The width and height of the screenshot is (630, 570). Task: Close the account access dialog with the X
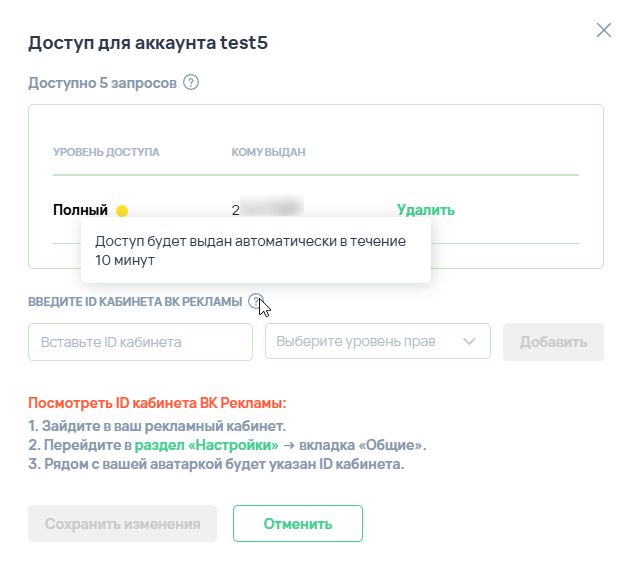pyautogui.click(x=603, y=30)
